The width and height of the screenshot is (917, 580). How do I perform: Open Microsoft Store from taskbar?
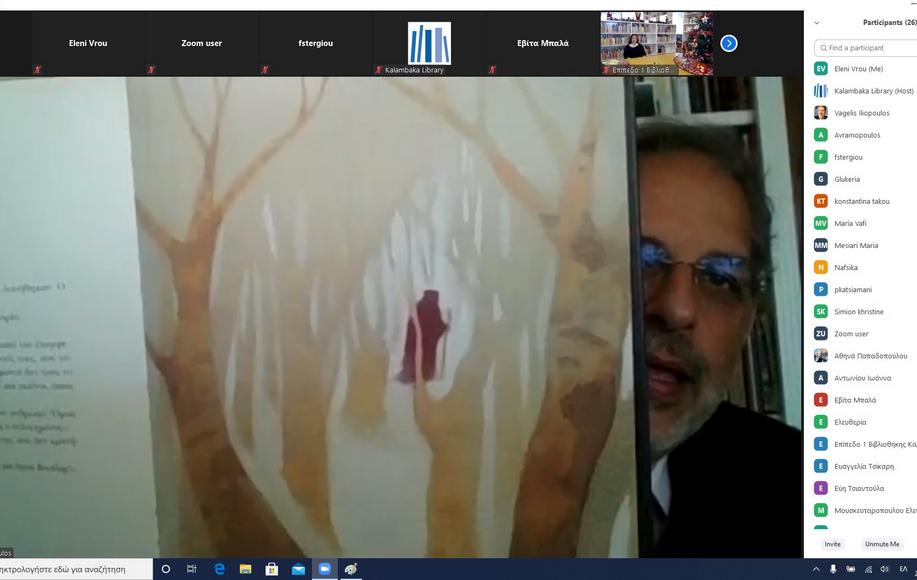click(271, 569)
